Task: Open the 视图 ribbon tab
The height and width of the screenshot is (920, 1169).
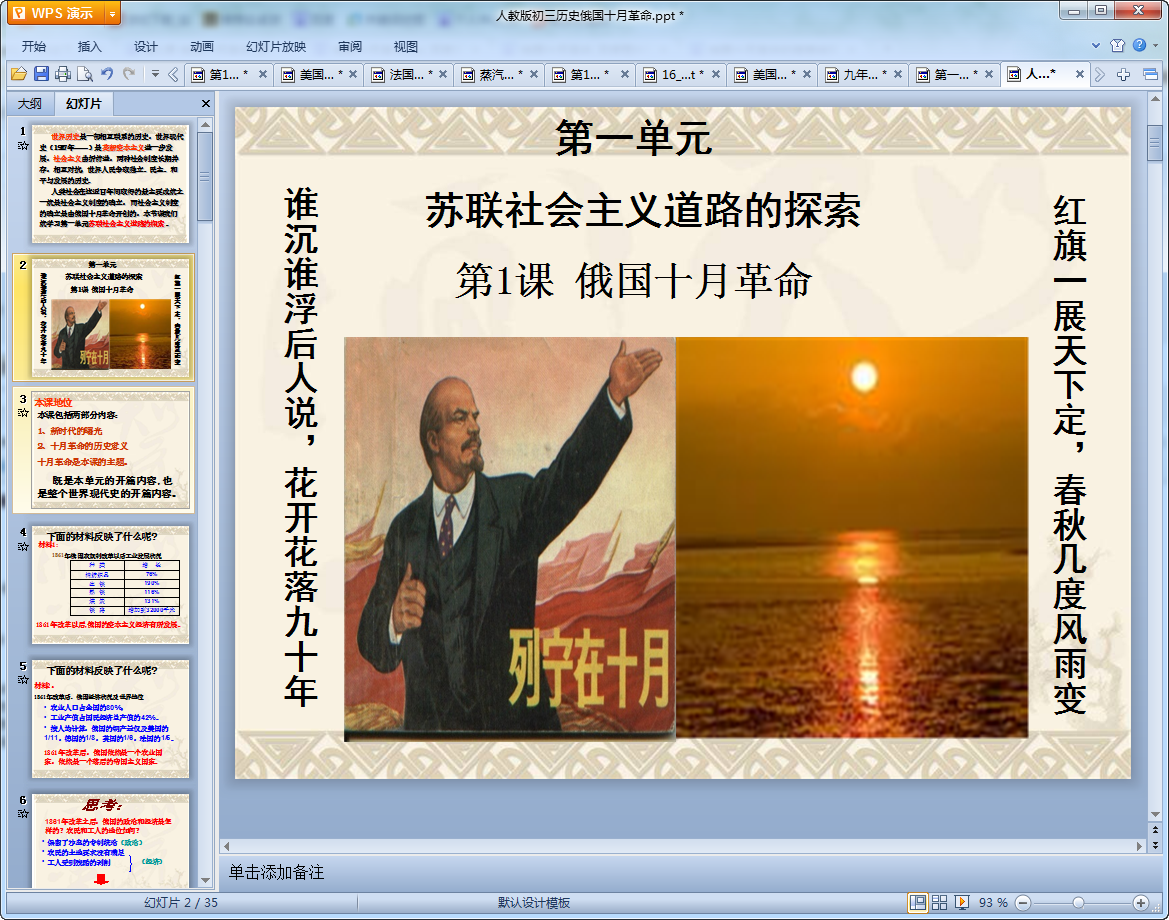Action: point(406,46)
